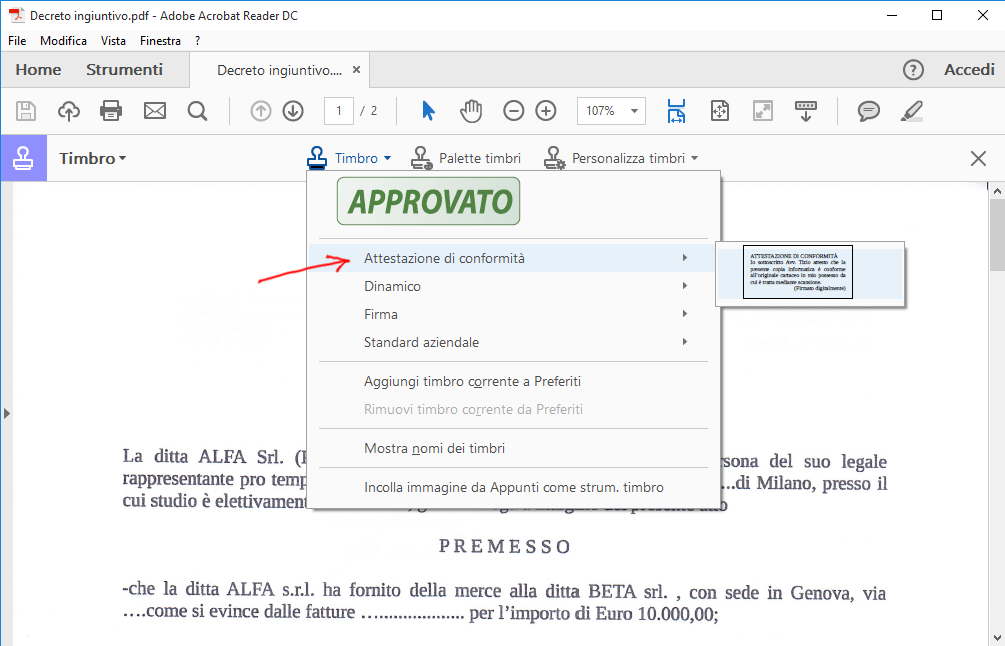The image size is (1005, 646).
Task: Open the zoom level 107% dropdown
Action: tap(610, 111)
